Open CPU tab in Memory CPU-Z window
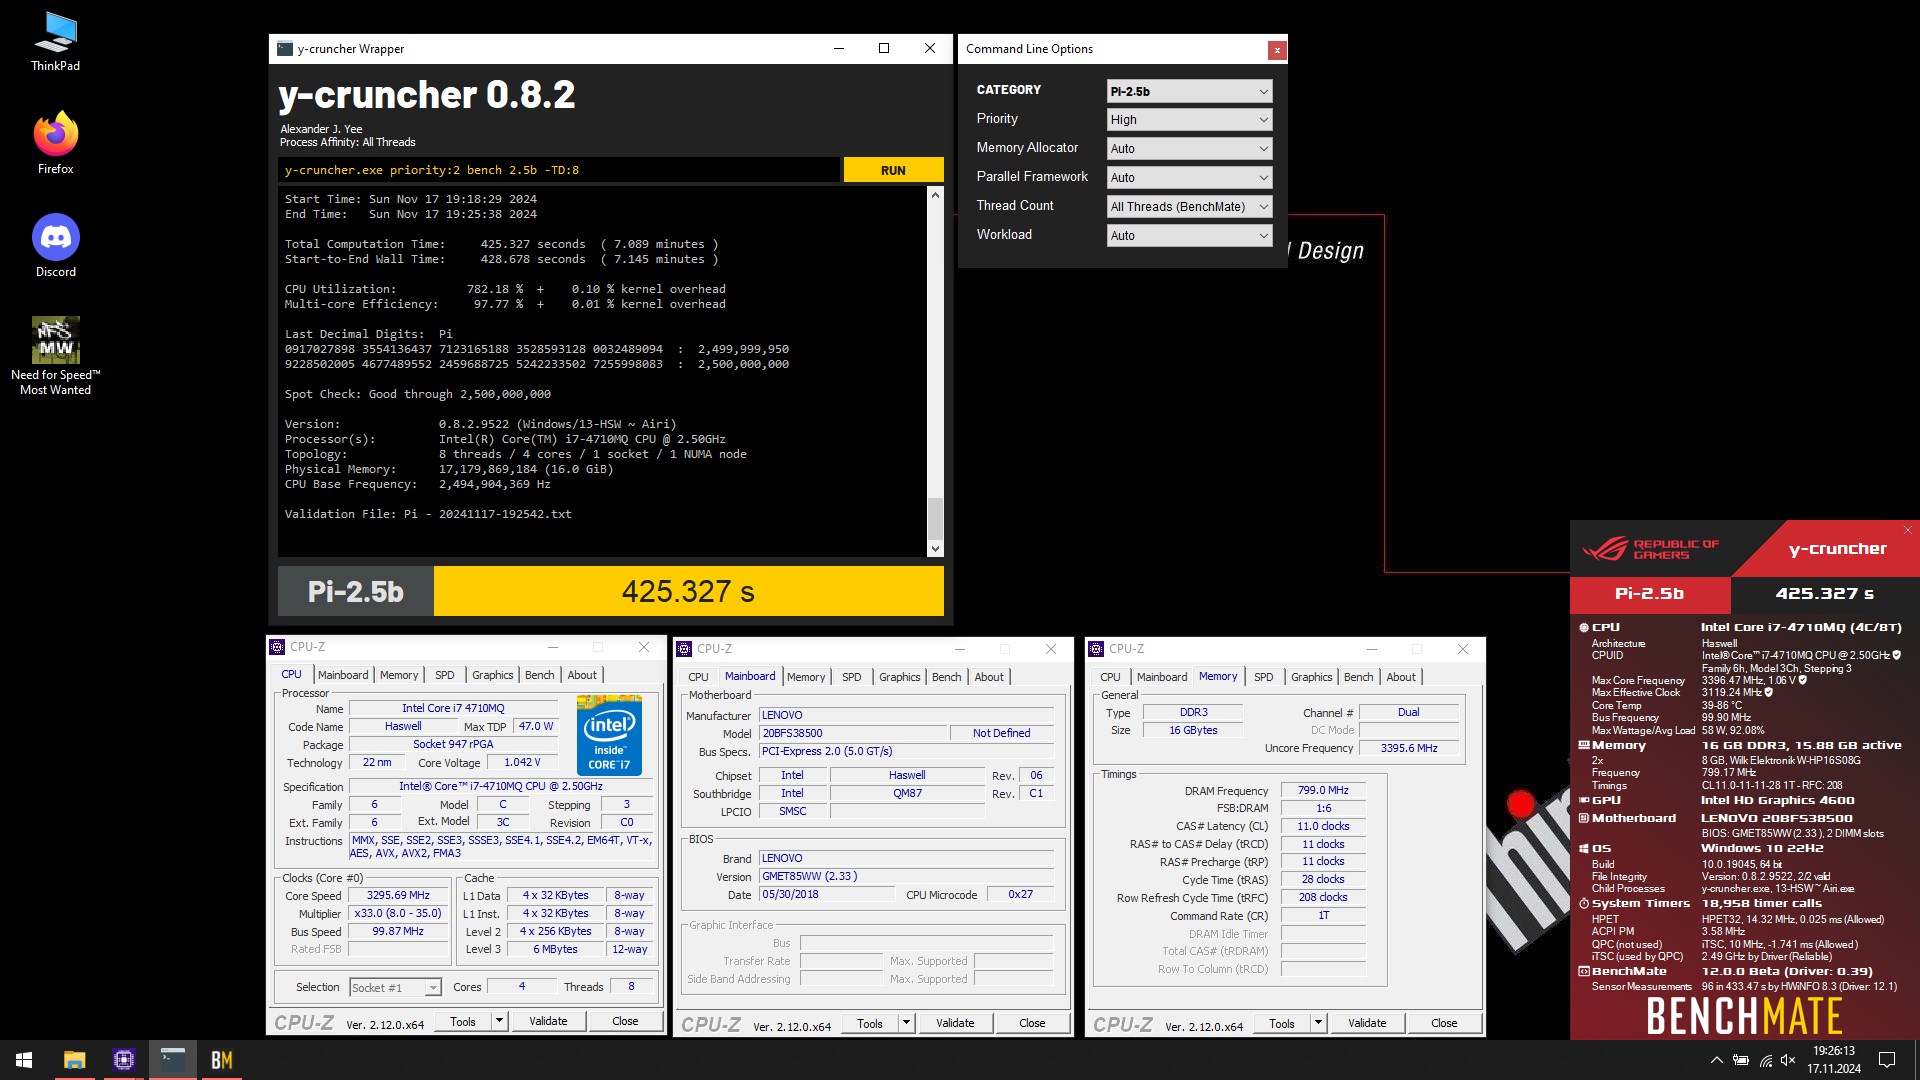 1110,677
